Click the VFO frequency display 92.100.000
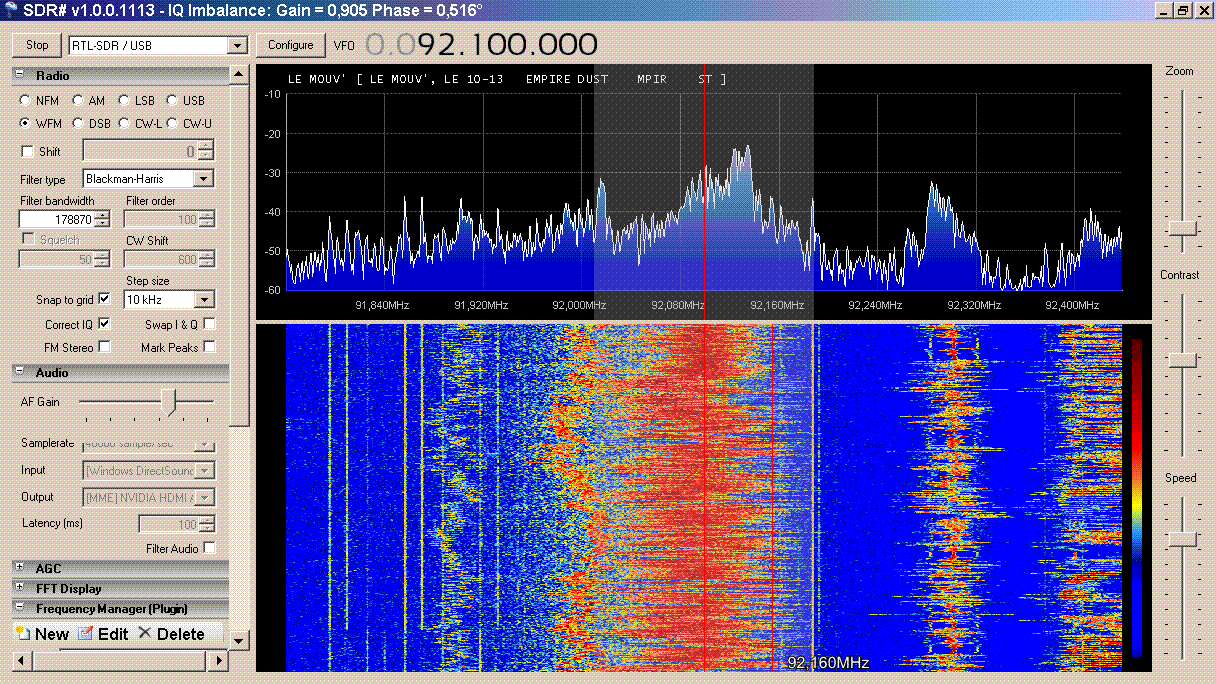 pos(480,45)
